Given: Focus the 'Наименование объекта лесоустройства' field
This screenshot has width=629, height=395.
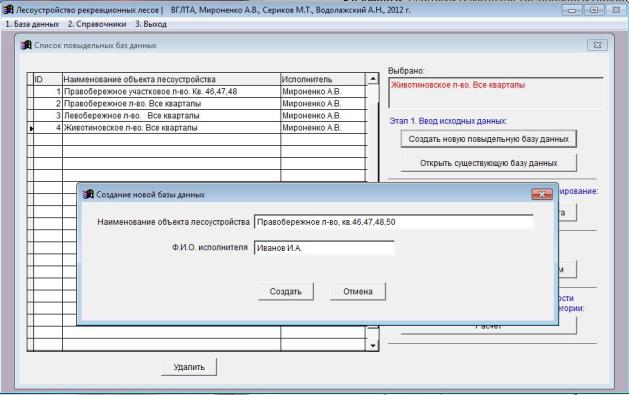Looking at the screenshot, I should tap(394, 222).
